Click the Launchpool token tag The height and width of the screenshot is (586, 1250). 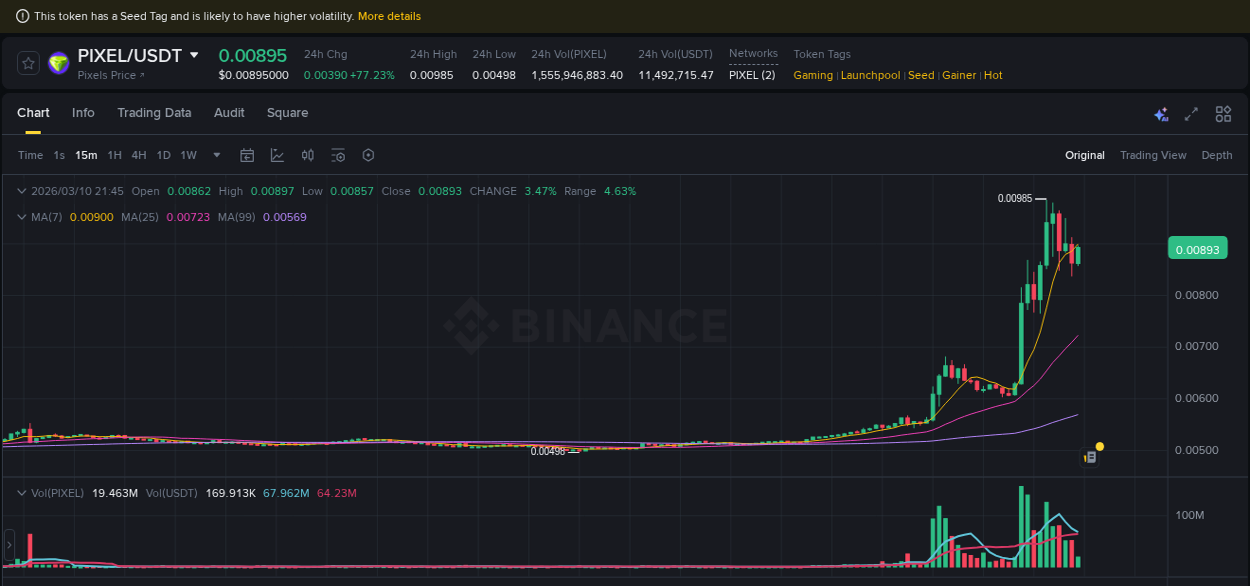click(x=870, y=75)
